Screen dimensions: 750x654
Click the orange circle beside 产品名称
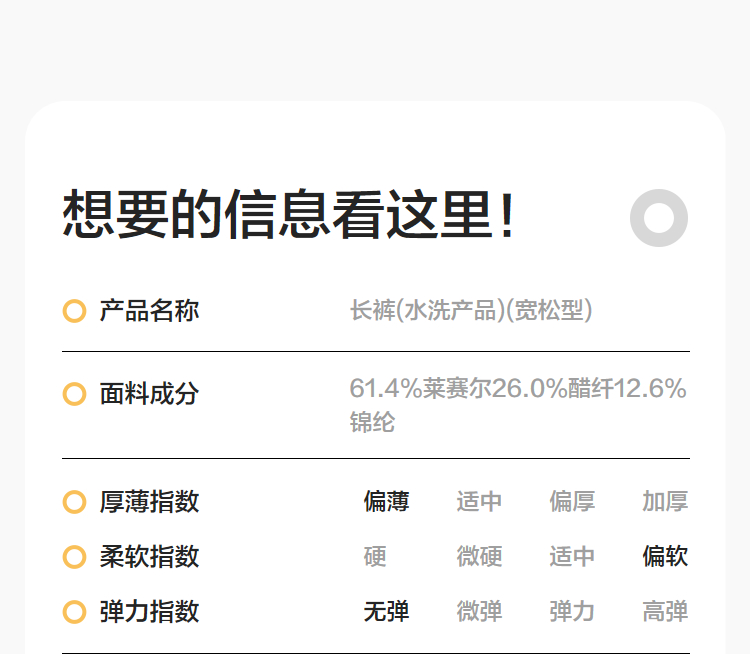tap(75, 311)
